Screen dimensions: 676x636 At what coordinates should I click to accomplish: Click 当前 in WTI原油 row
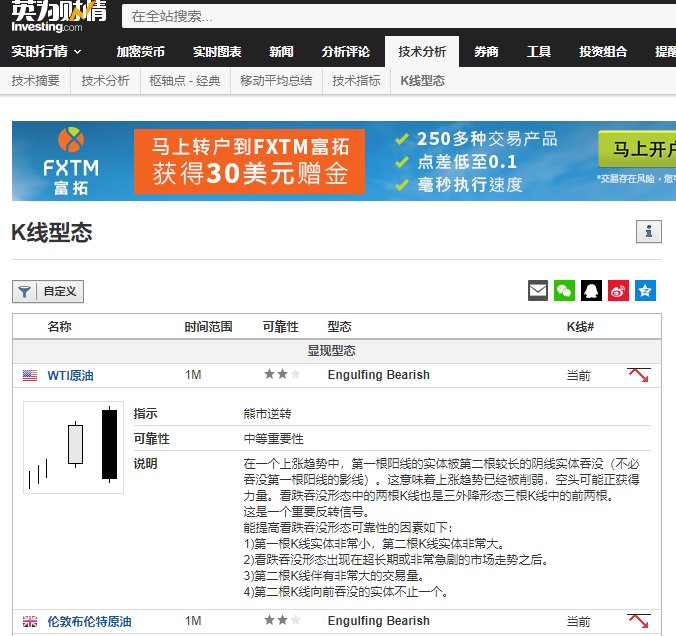coord(578,376)
